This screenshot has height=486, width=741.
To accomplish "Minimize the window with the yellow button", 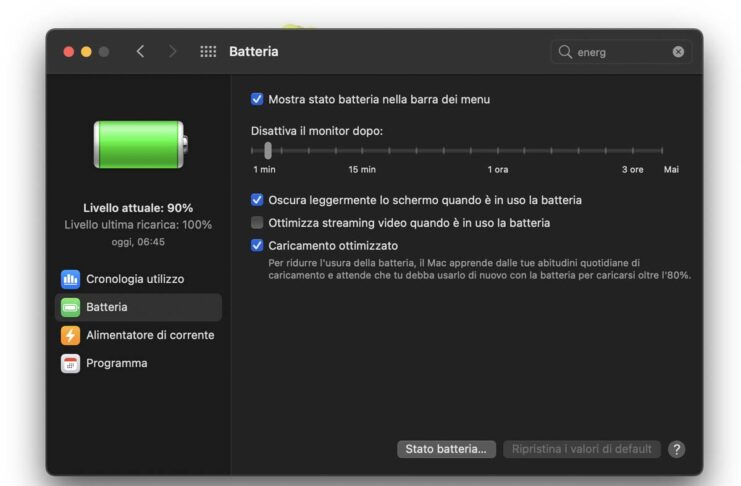I will [x=86, y=52].
